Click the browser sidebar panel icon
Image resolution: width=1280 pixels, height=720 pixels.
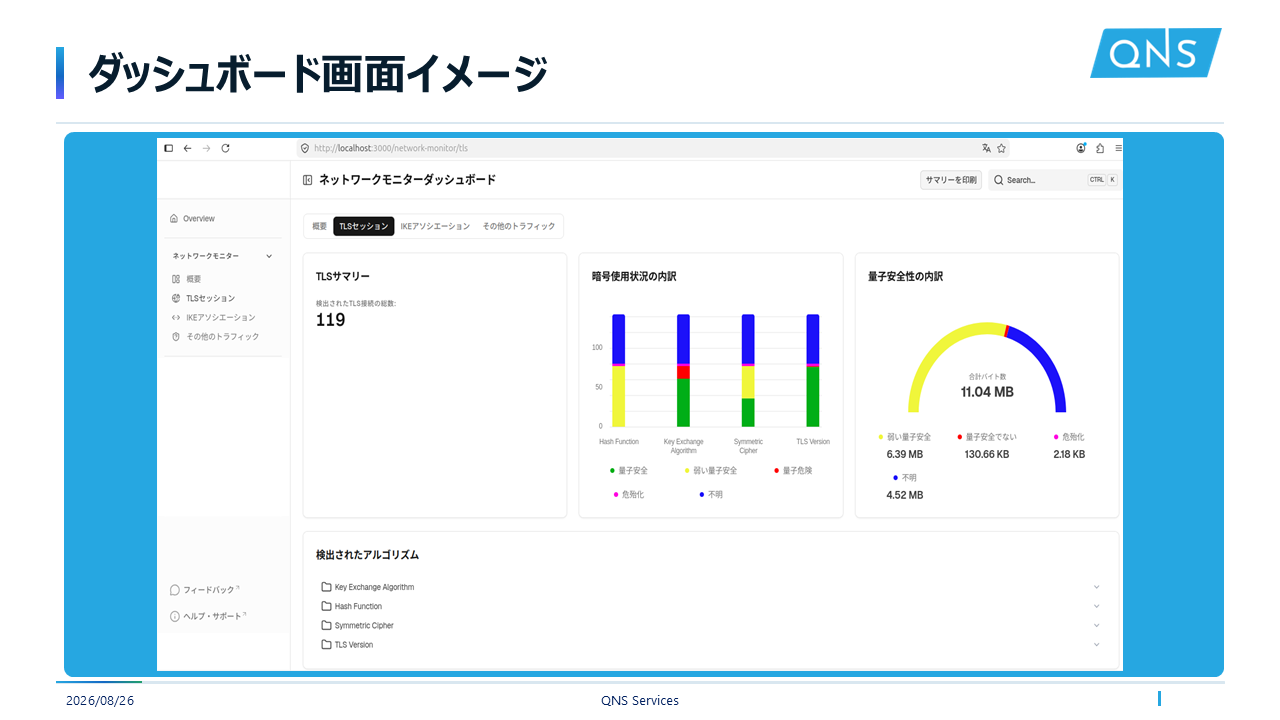tap(169, 148)
